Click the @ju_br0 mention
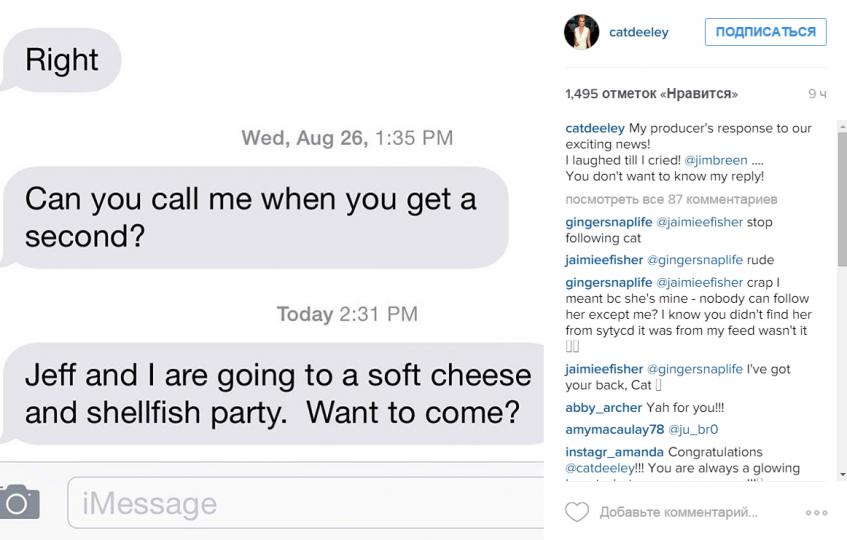This screenshot has height=540, width=847. pyautogui.click(x=694, y=429)
